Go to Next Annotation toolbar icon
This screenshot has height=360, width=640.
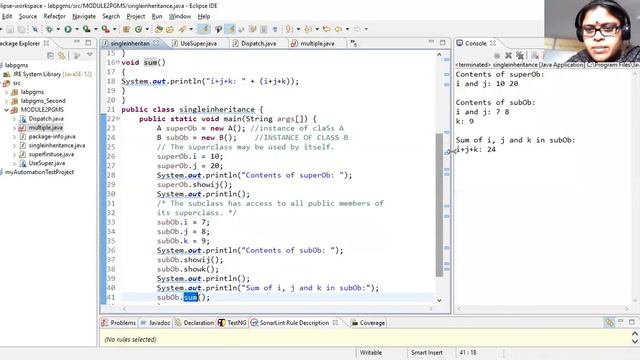tap(289, 29)
